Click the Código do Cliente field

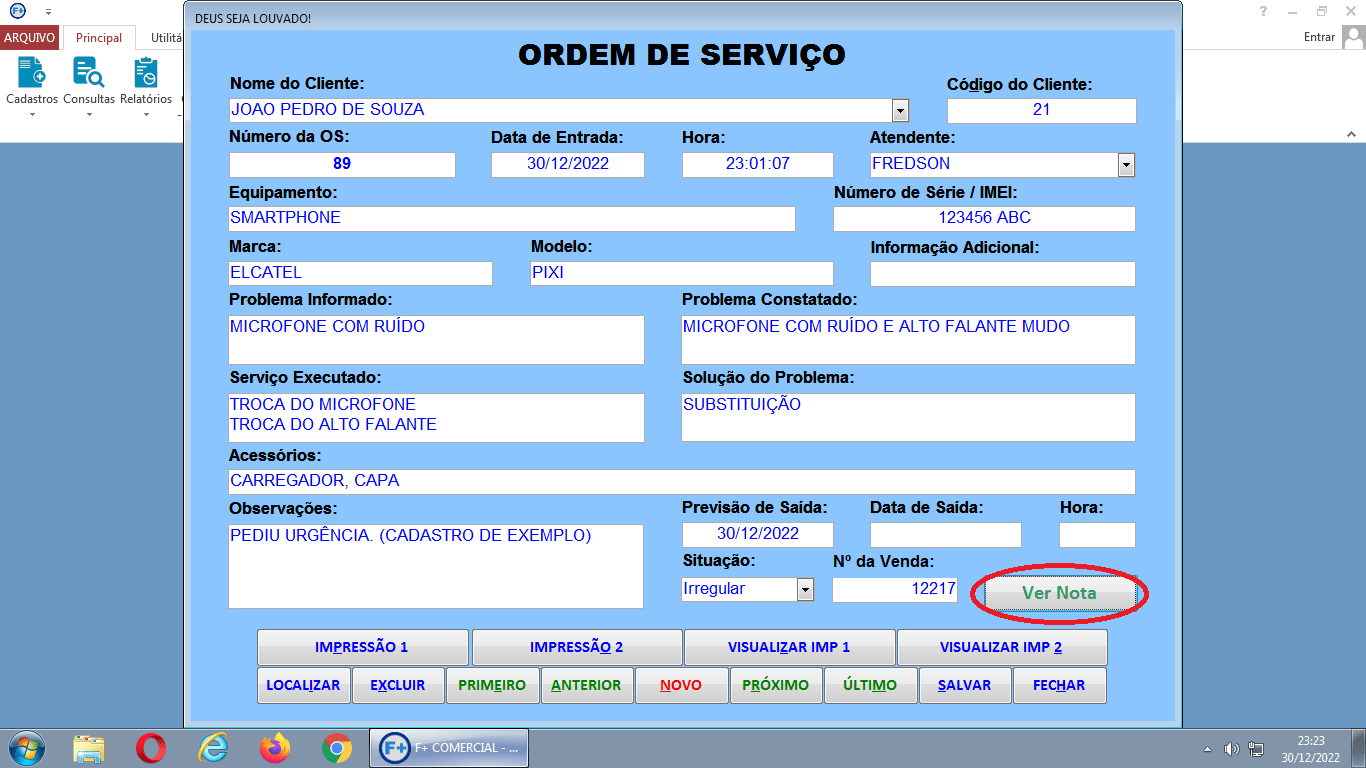pos(1042,110)
